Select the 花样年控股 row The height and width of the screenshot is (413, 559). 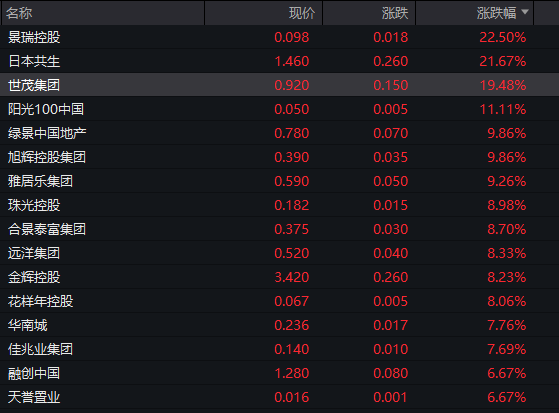(280, 301)
